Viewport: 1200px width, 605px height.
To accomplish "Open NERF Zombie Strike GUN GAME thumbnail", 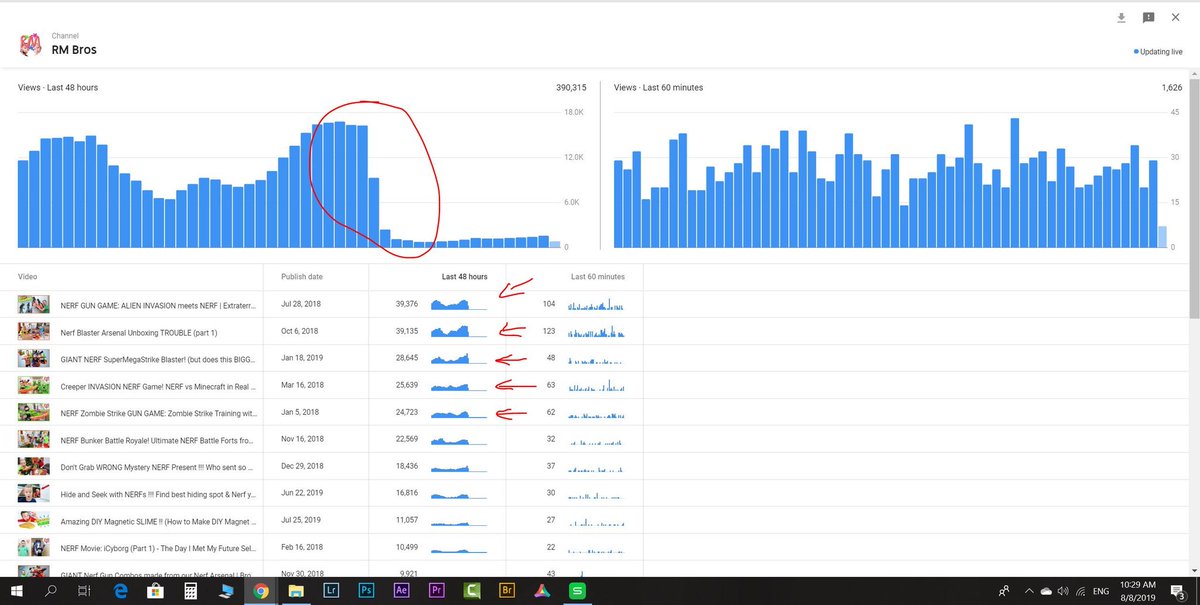I will (34, 412).
